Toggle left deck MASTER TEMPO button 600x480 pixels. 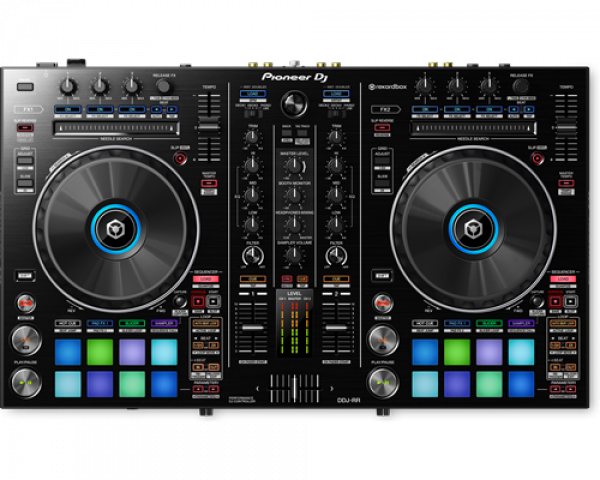tap(209, 183)
